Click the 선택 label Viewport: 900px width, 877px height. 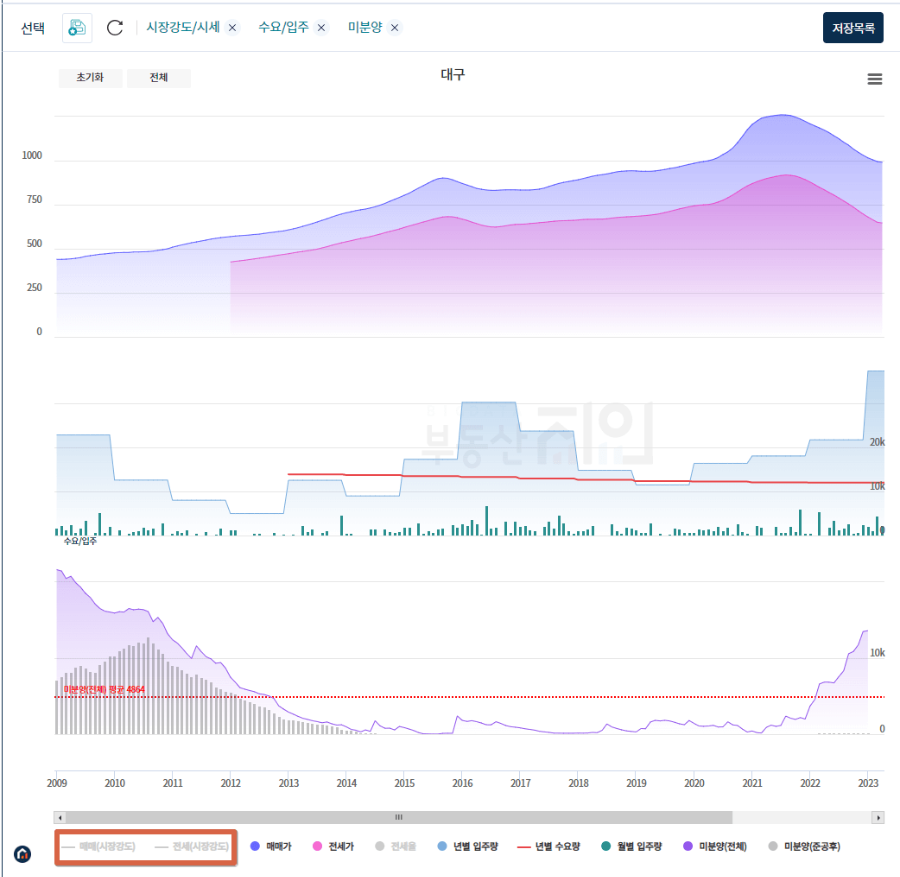pyautogui.click(x=33, y=28)
